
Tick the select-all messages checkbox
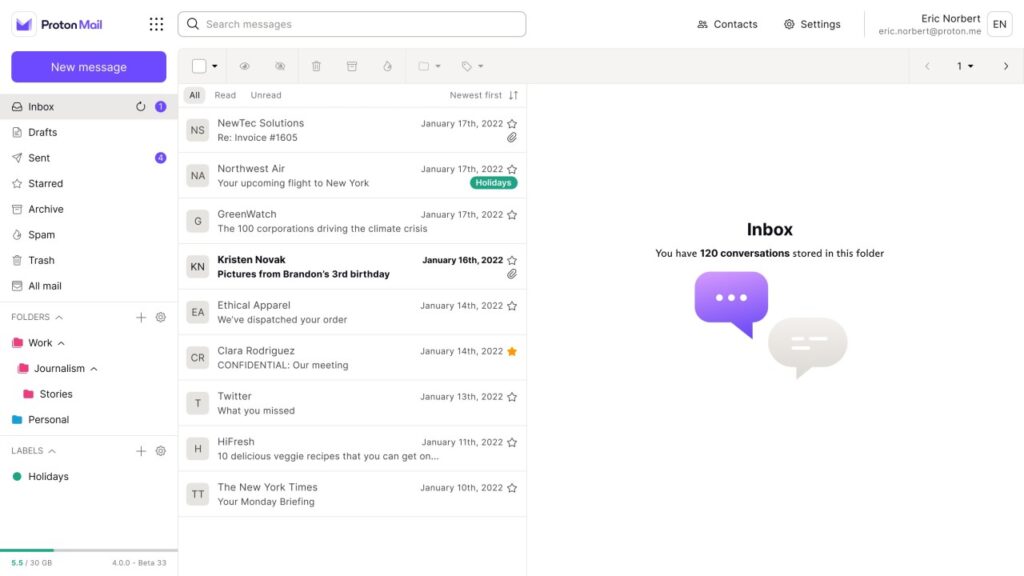pos(199,66)
